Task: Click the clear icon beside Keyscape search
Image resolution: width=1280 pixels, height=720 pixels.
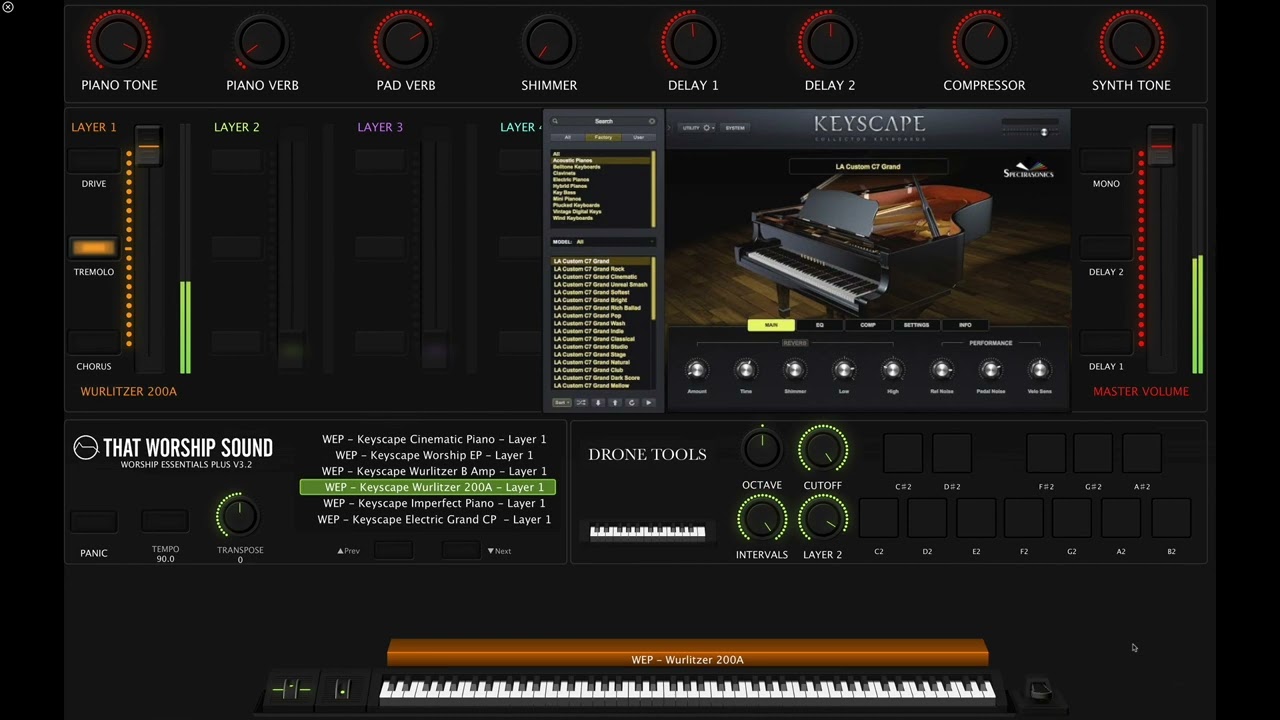Action: click(x=652, y=121)
